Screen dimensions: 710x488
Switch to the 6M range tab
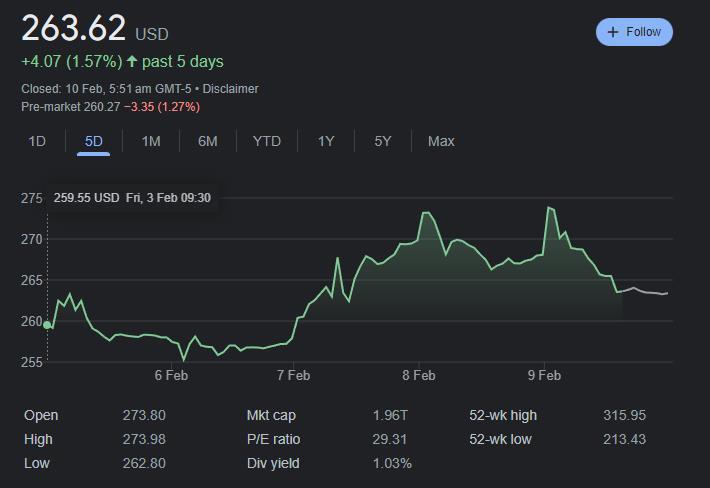[x=207, y=141]
